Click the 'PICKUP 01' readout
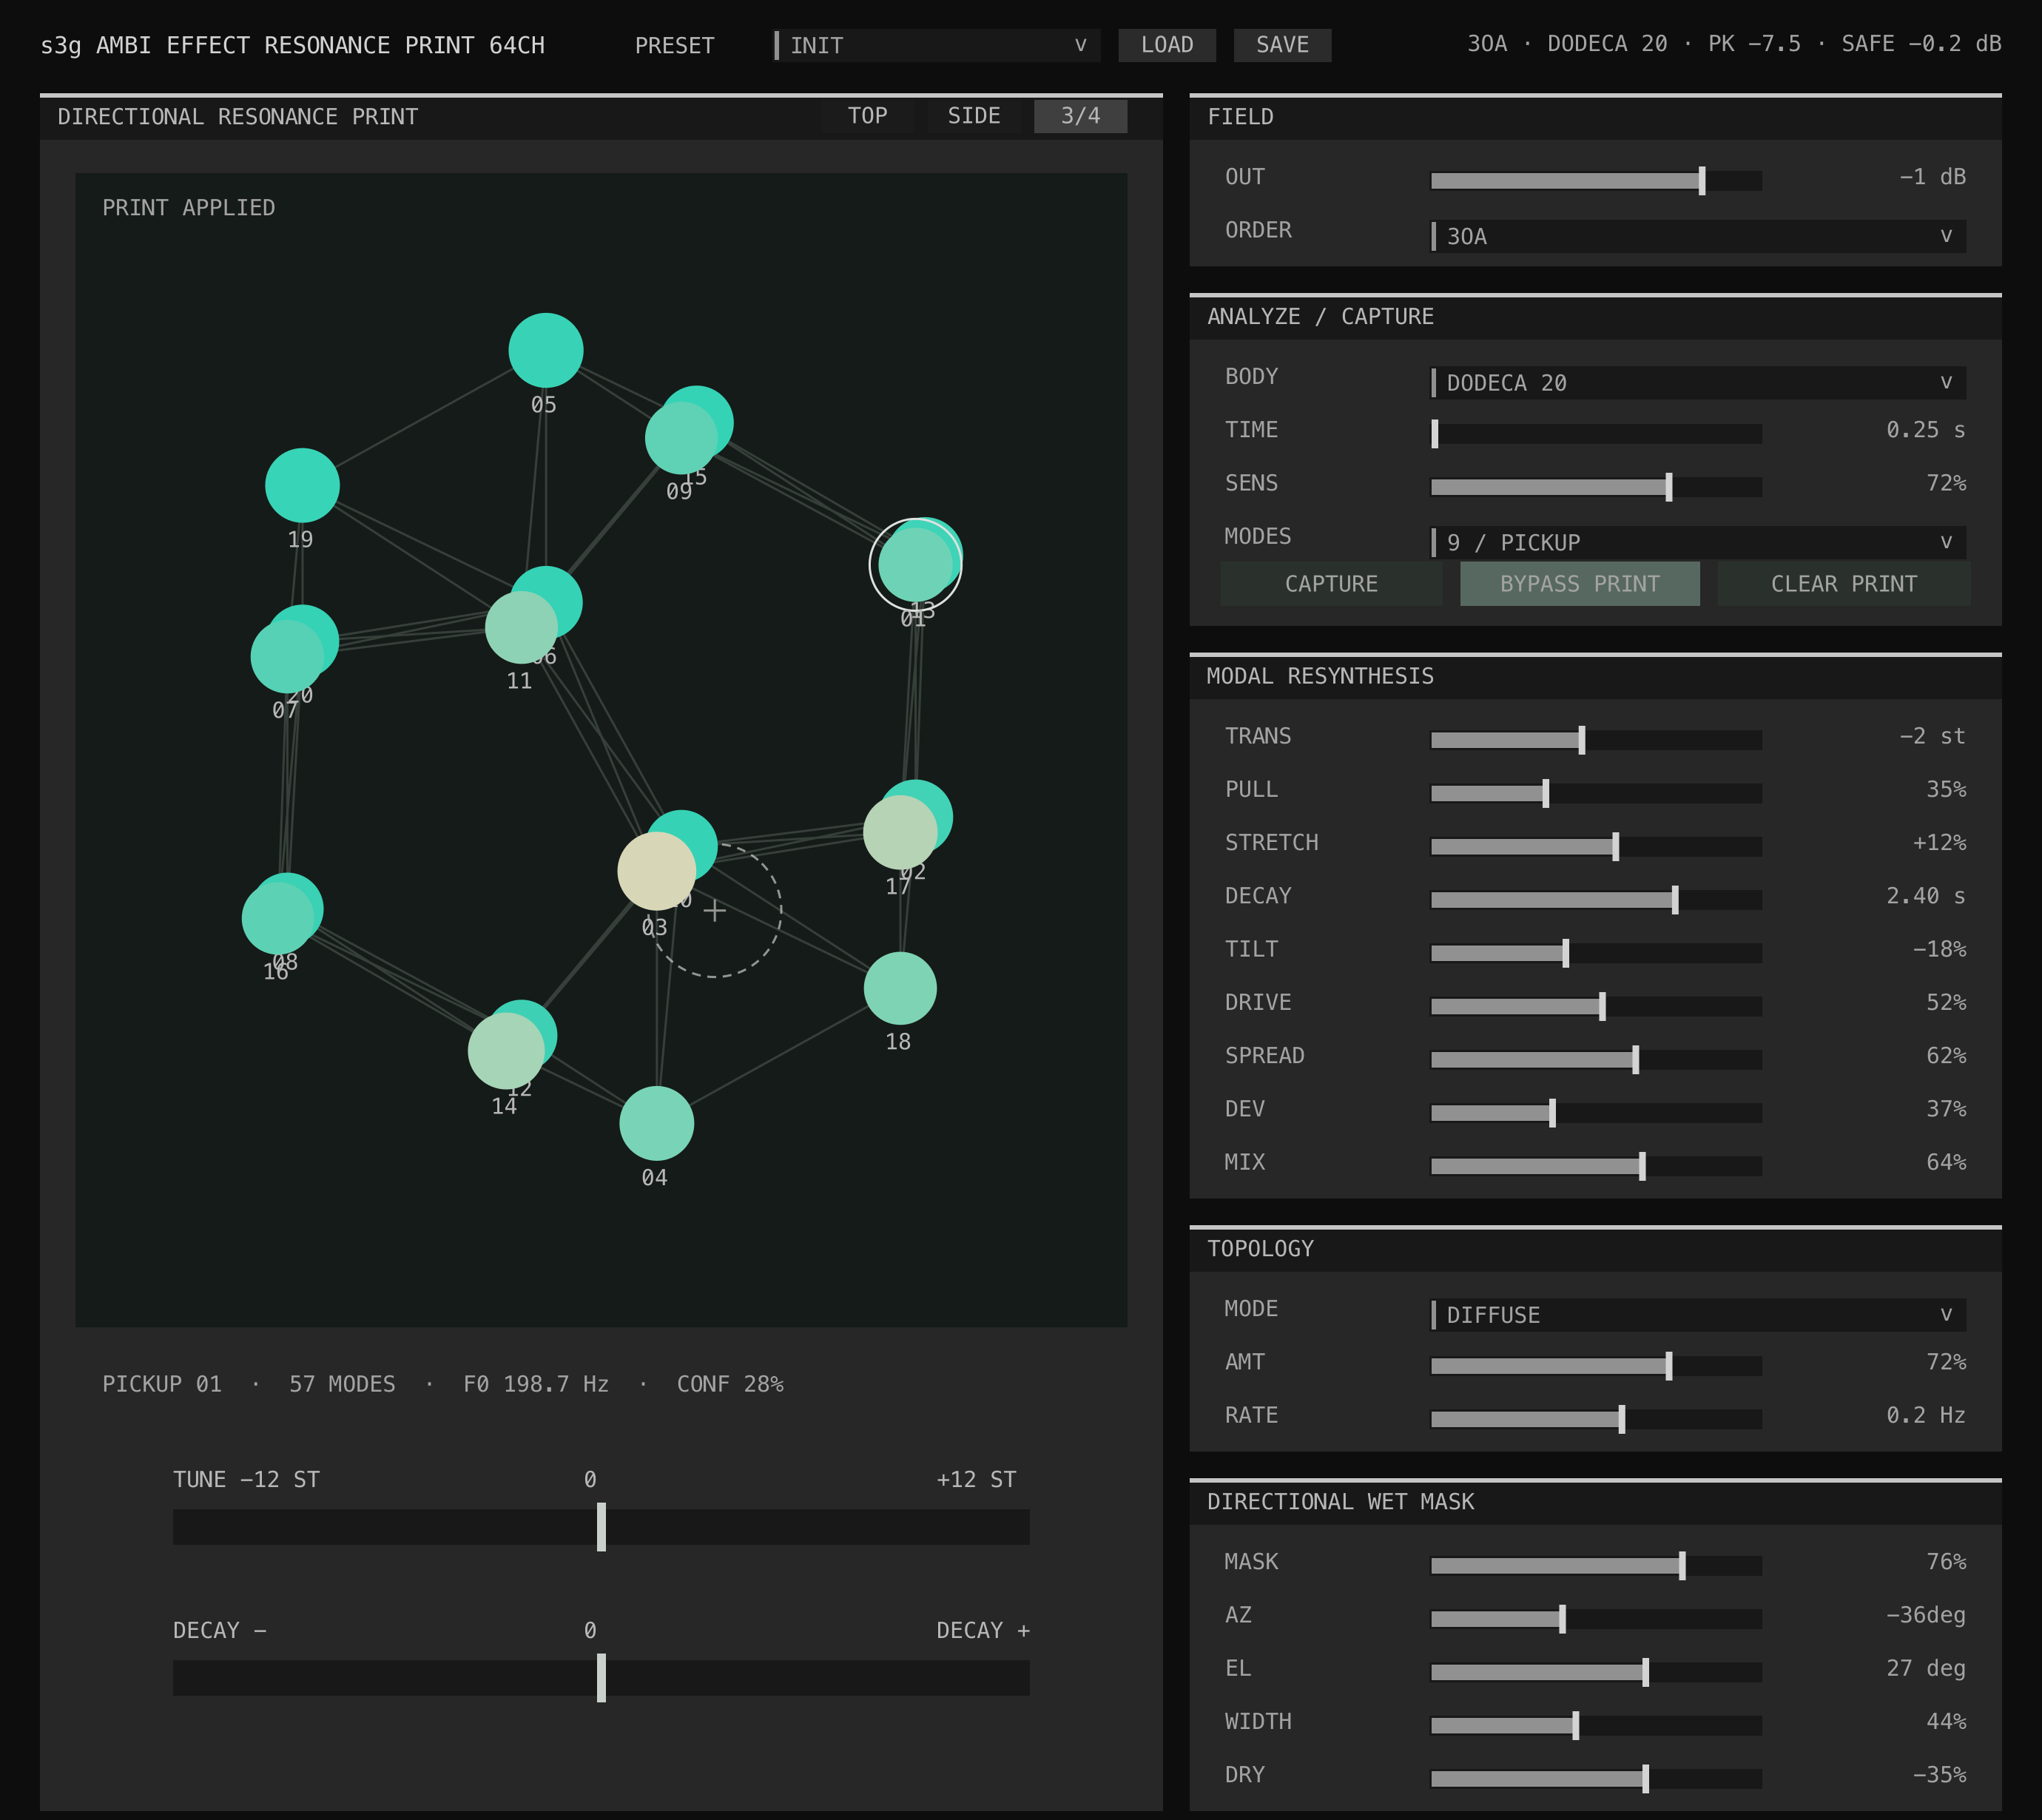Image resolution: width=2042 pixels, height=1820 pixels. tap(162, 1384)
